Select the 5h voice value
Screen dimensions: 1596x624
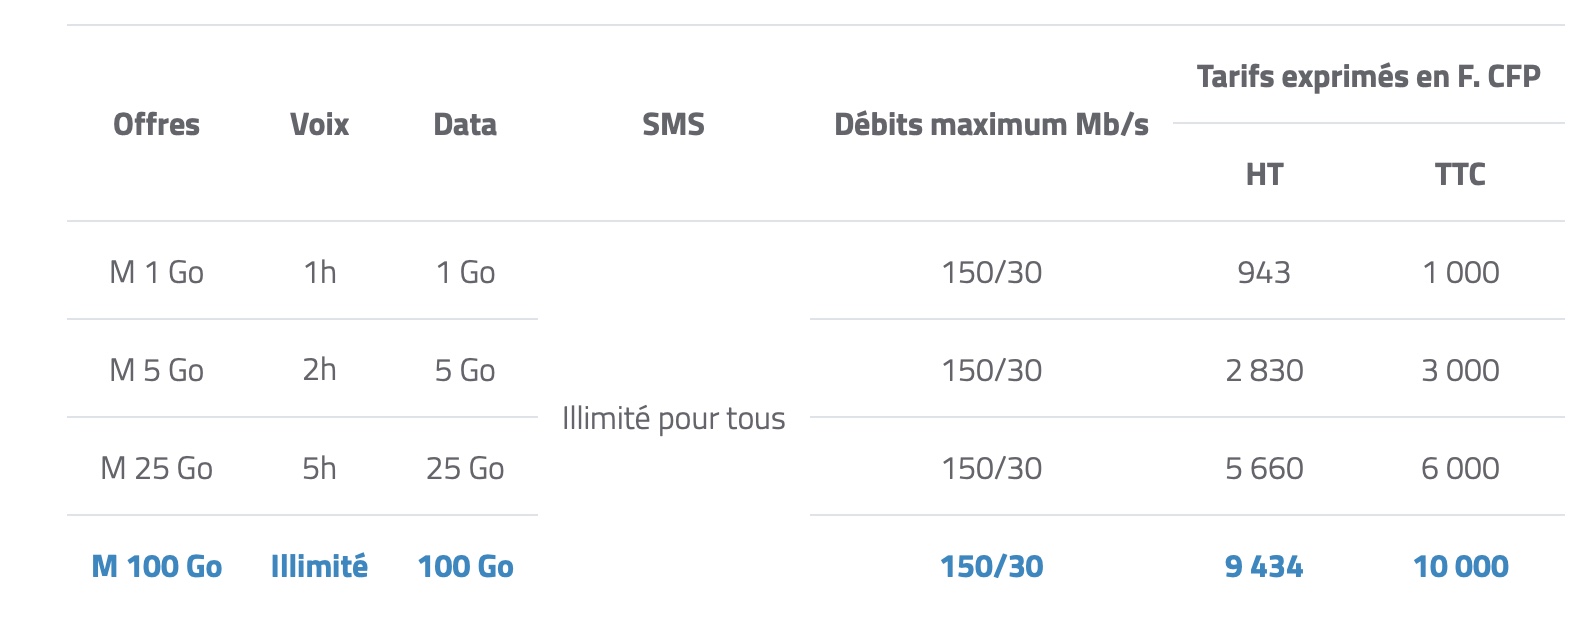(319, 468)
